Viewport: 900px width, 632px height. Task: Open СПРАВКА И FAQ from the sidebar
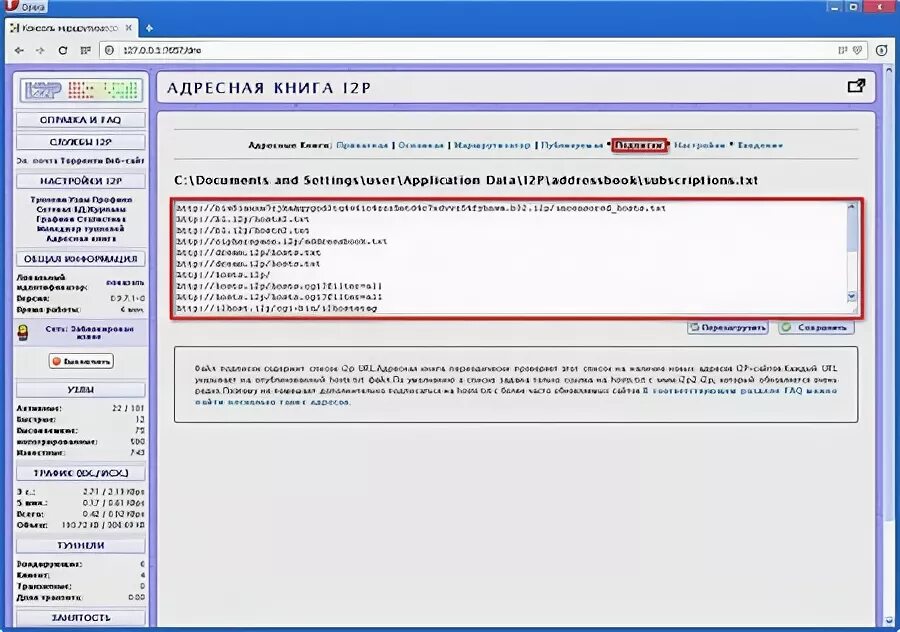point(80,118)
